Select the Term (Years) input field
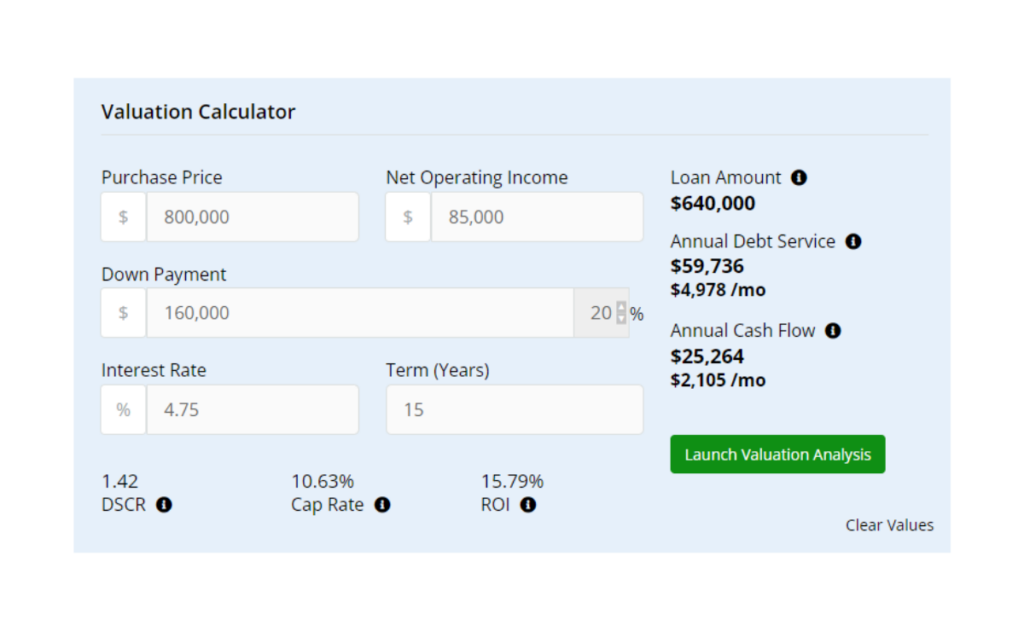The width and height of the screenshot is (1024, 631). 515,410
